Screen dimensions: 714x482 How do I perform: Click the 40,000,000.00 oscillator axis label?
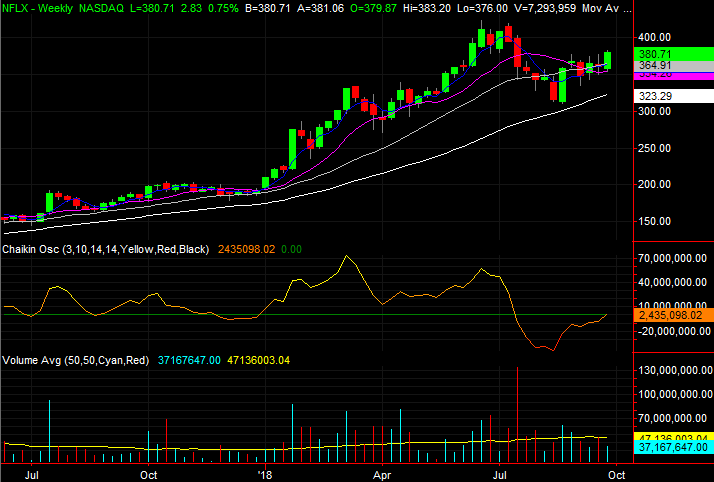[x=673, y=283]
